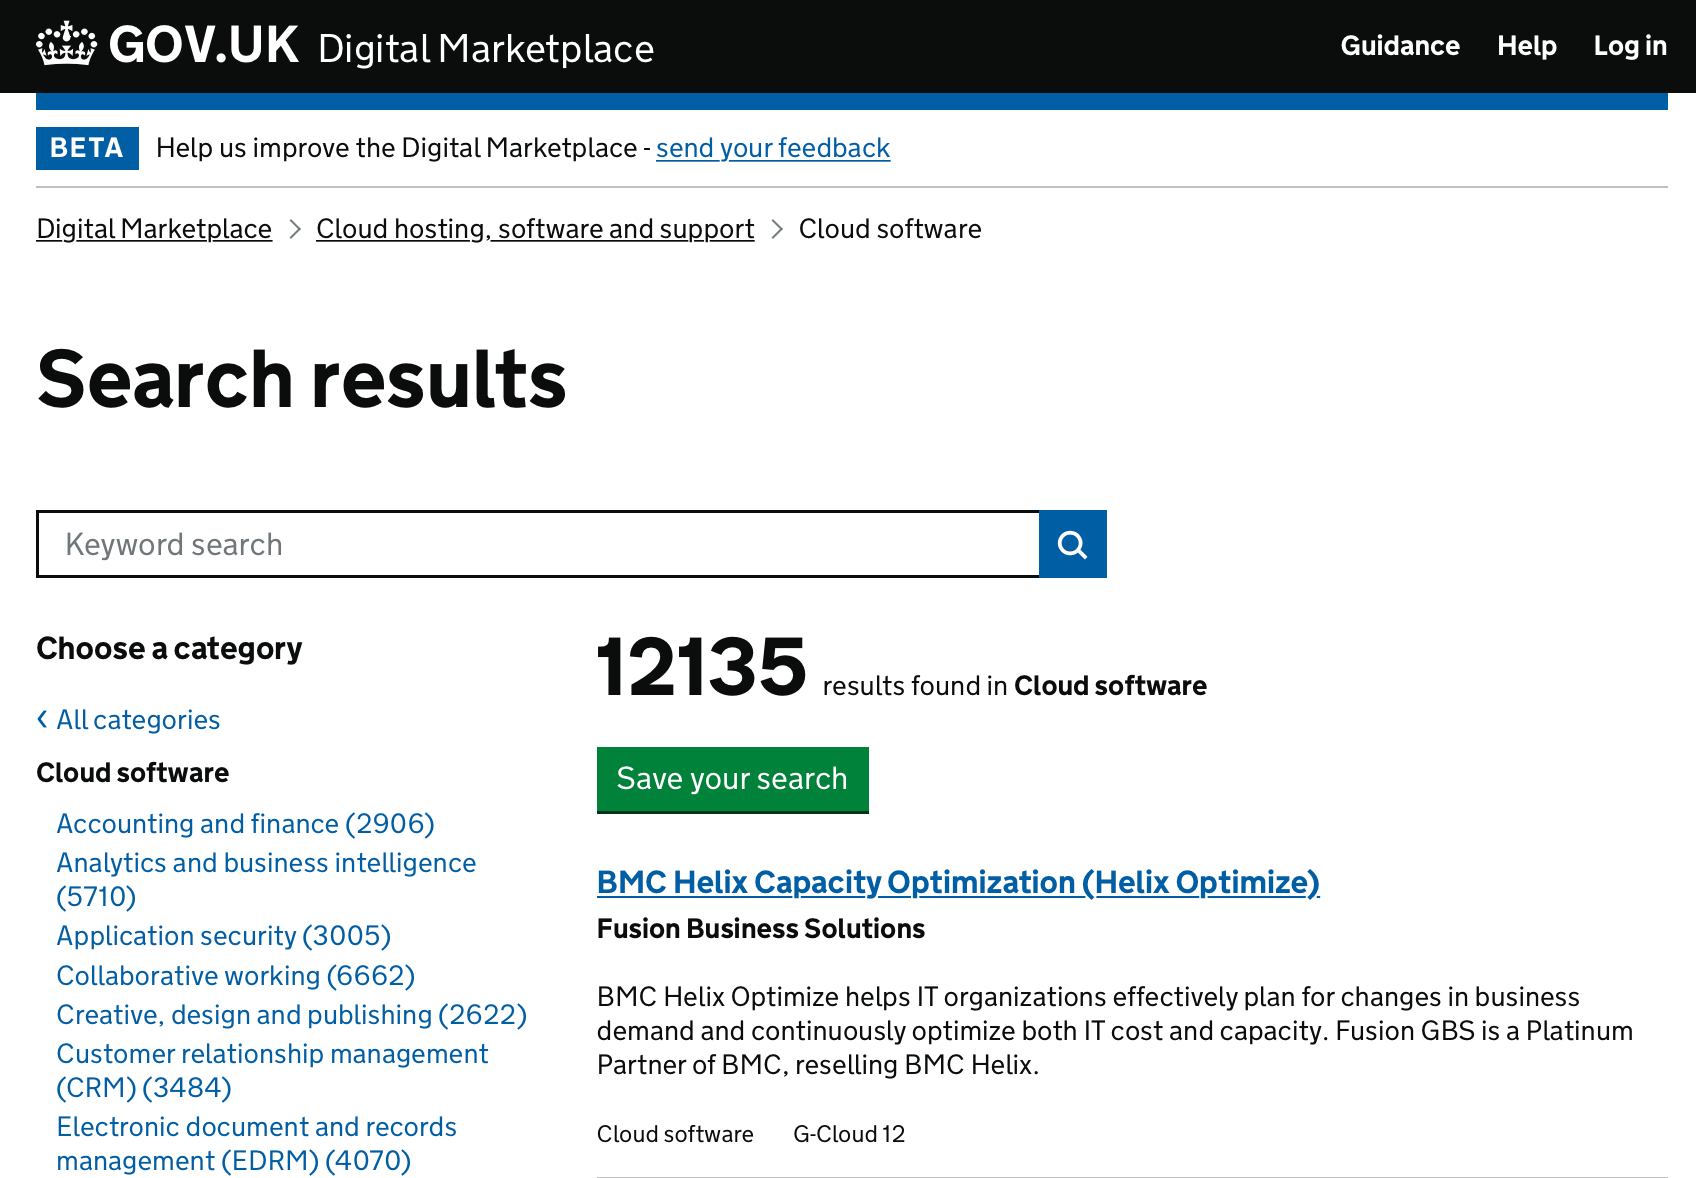Click the Search results heading
Image resolution: width=1696 pixels, height=1178 pixels.
302,380
